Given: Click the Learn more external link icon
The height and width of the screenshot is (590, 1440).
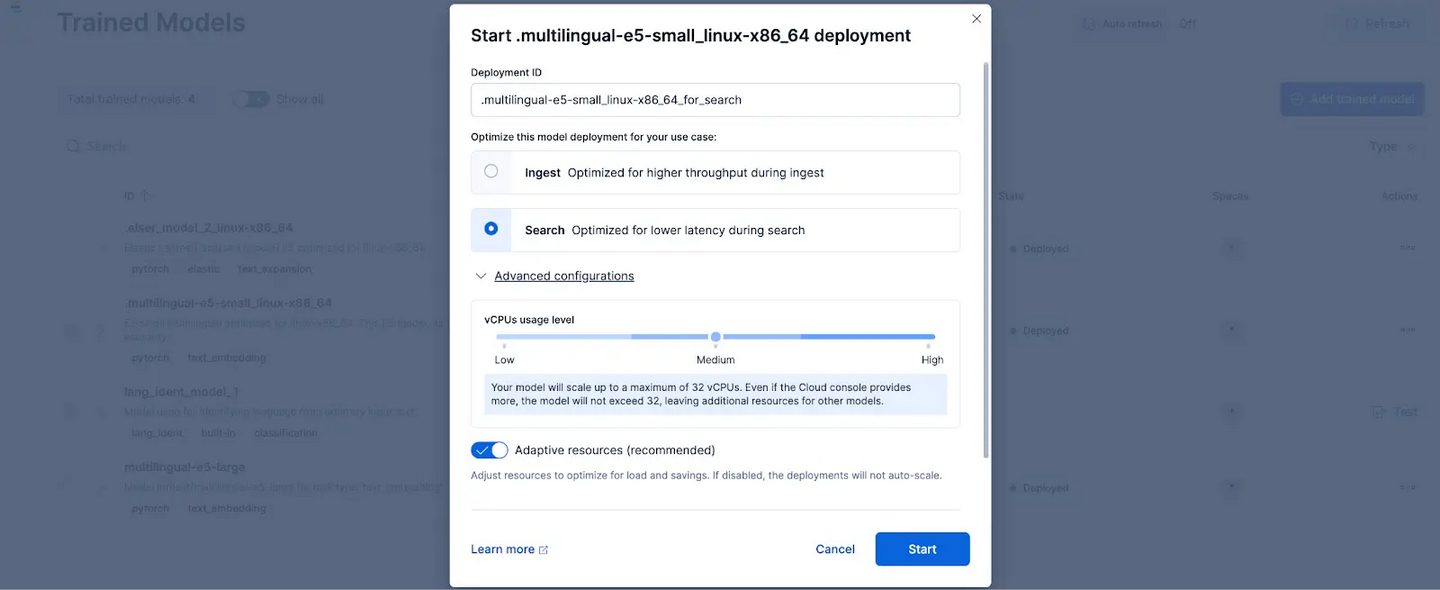Looking at the screenshot, I should point(543,550).
